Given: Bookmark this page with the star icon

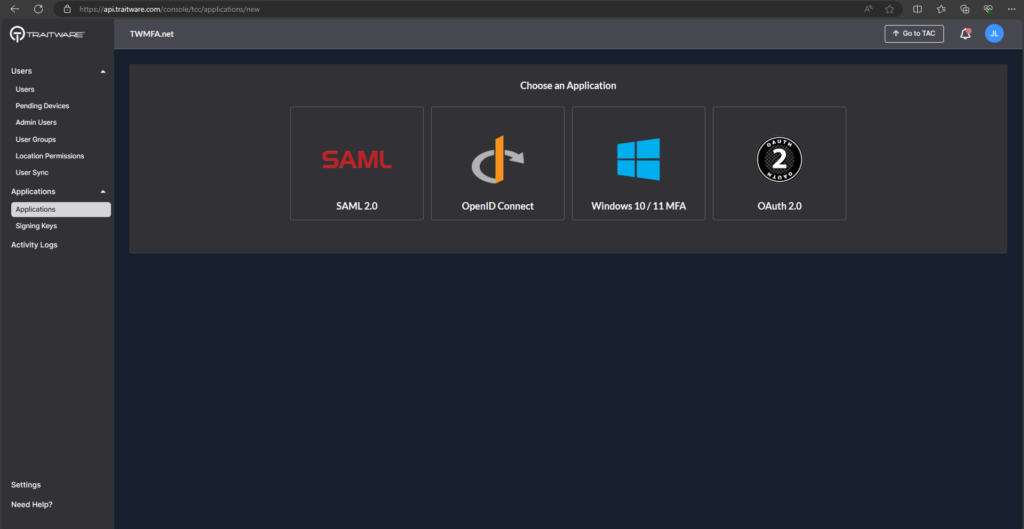Looking at the screenshot, I should (889, 9).
